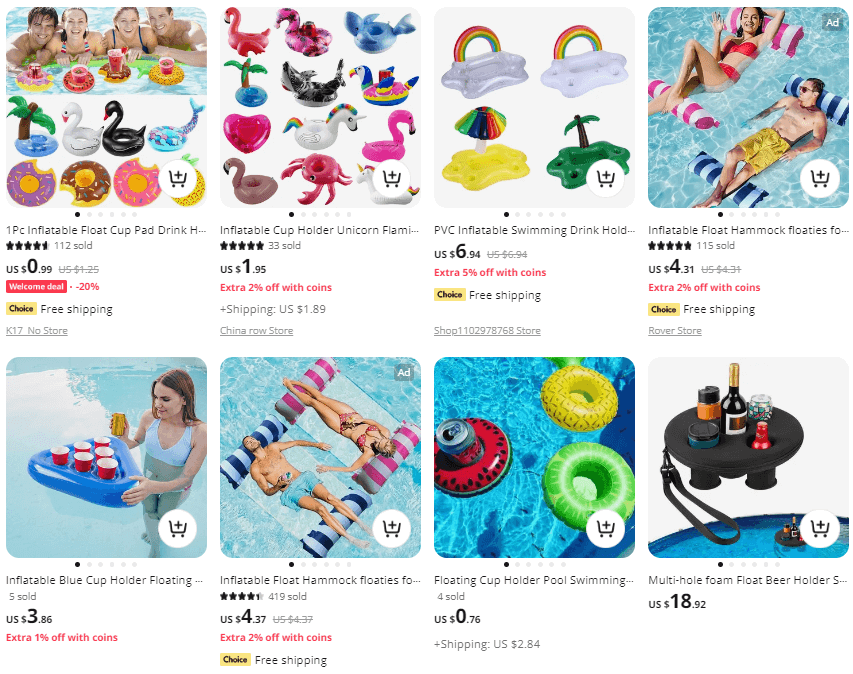Image resolution: width=853 pixels, height=674 pixels.
Task: Select second carousel dot under rainbow holder
Action: pyautogui.click(x=517, y=214)
